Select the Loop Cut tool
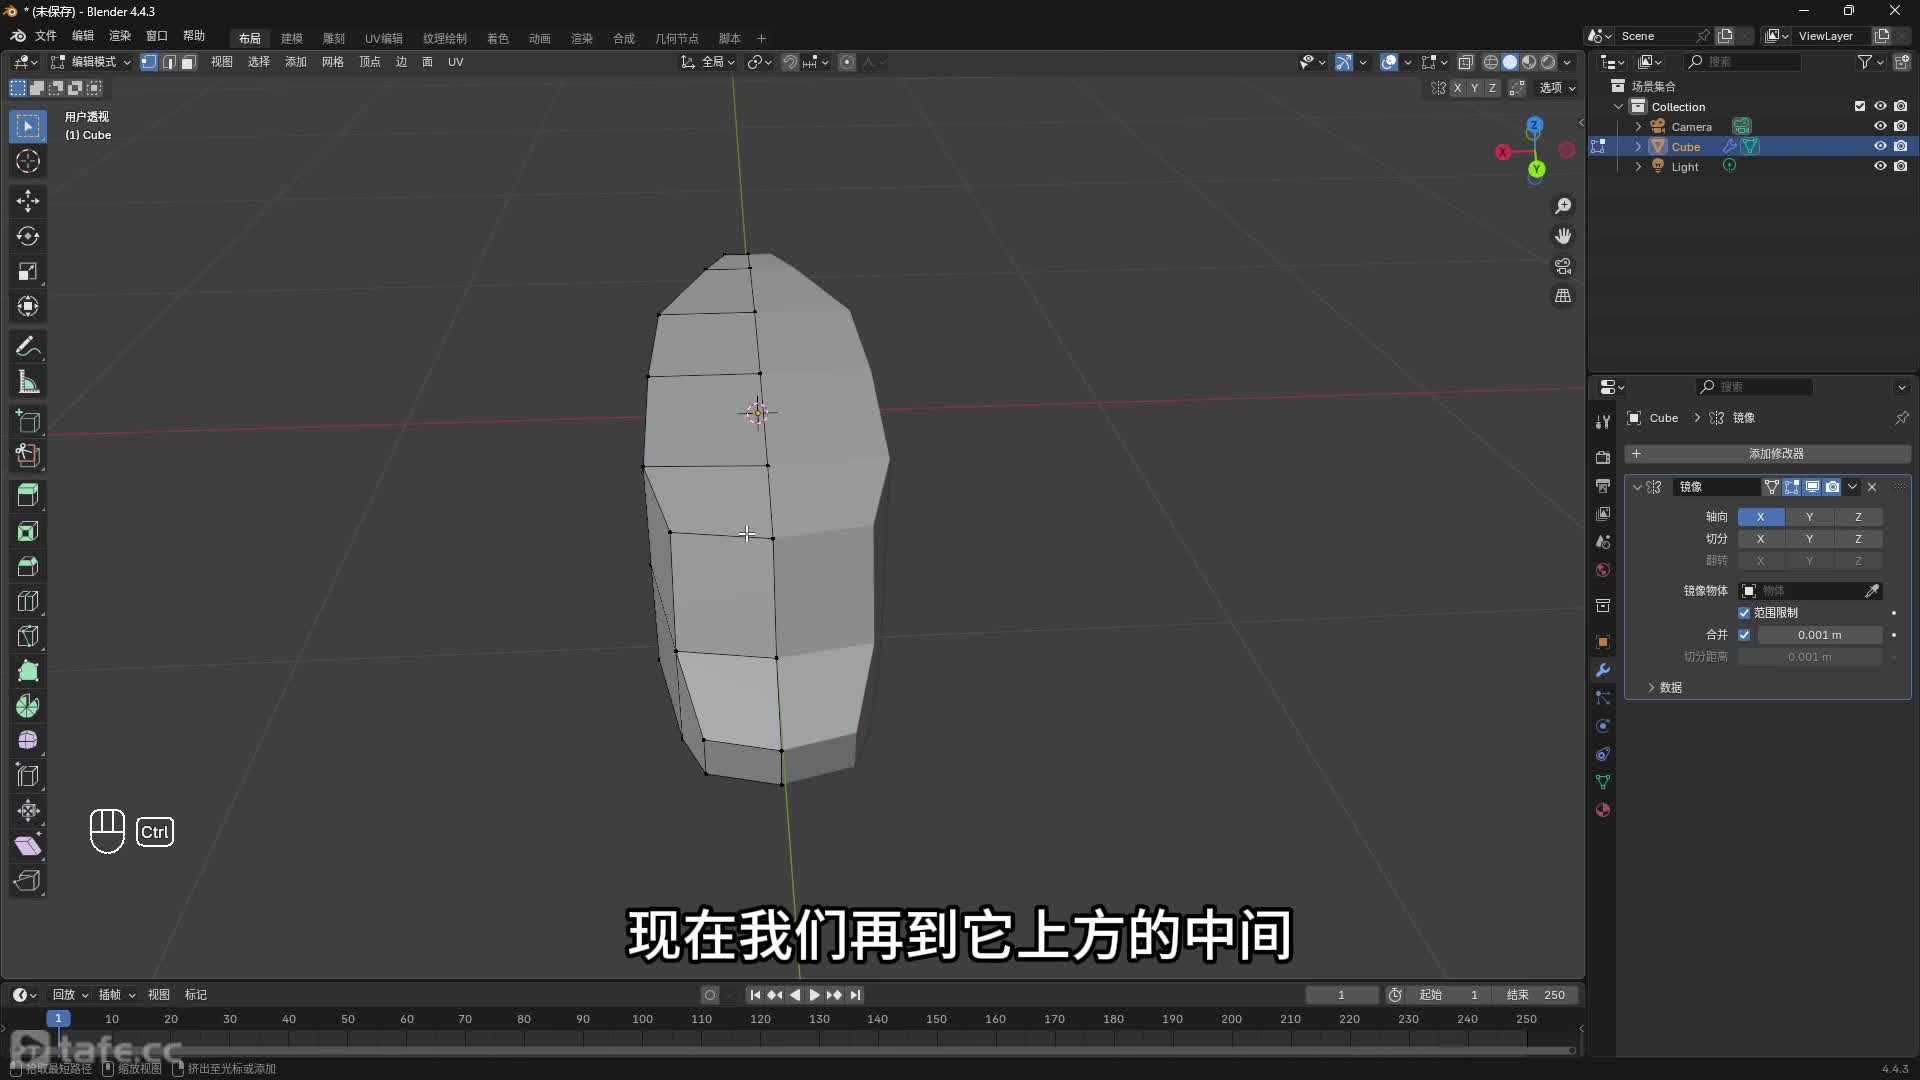This screenshot has width=1920, height=1080. point(28,601)
